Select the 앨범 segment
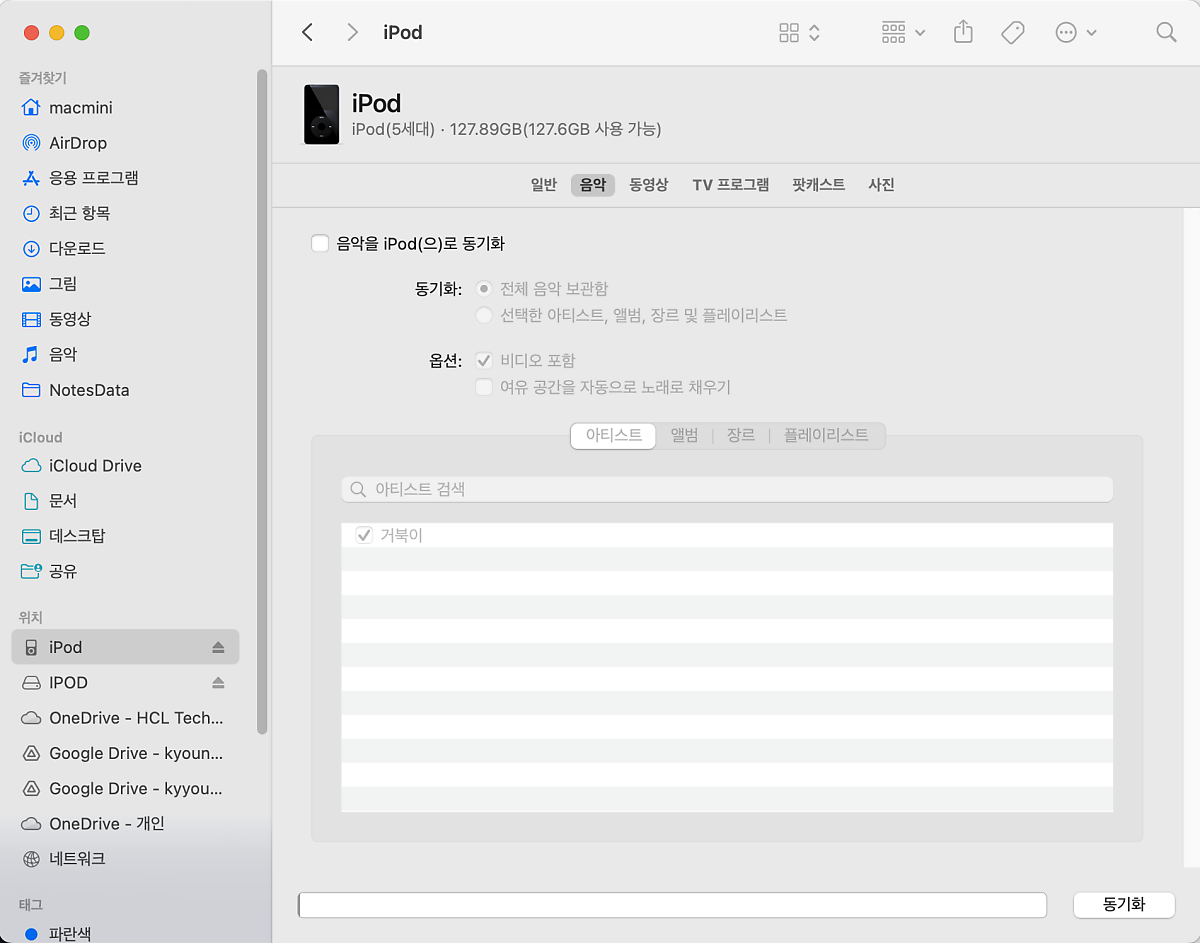This screenshot has height=943, width=1200. point(684,436)
